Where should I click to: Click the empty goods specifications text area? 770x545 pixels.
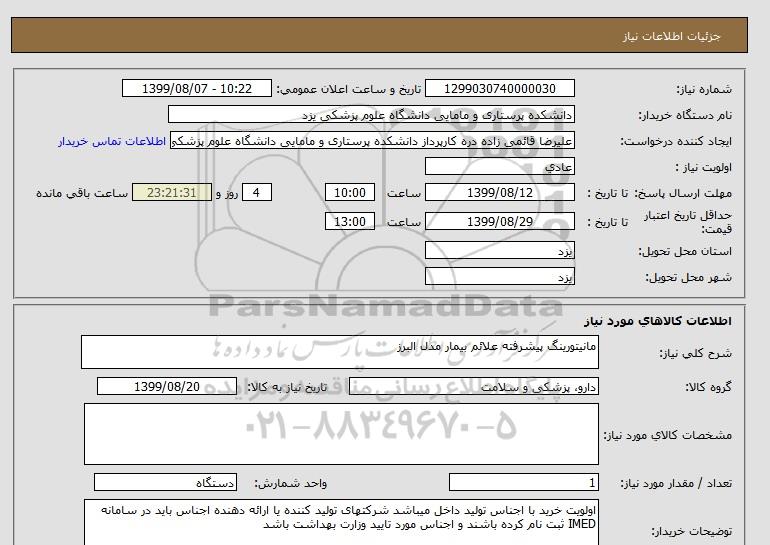click(341, 434)
